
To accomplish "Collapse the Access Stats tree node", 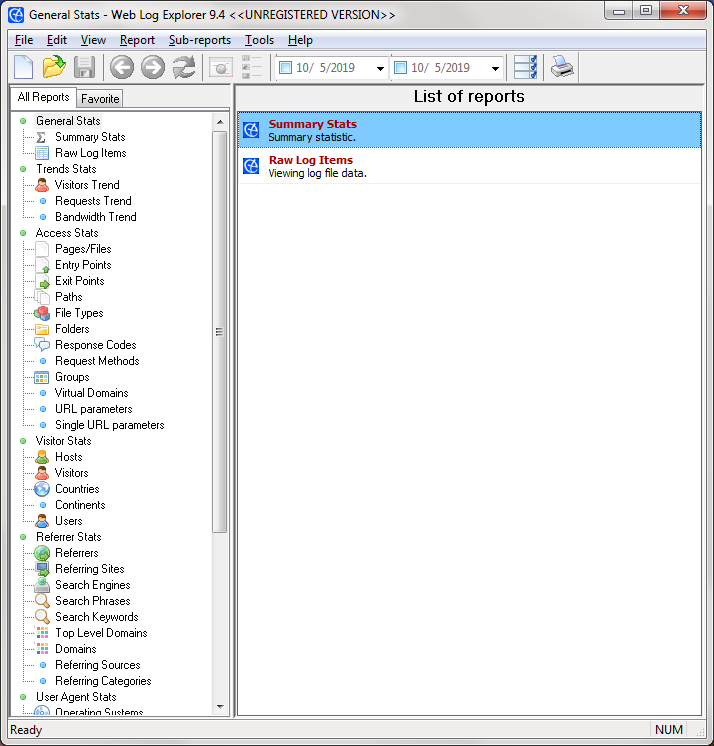I will [x=23, y=233].
